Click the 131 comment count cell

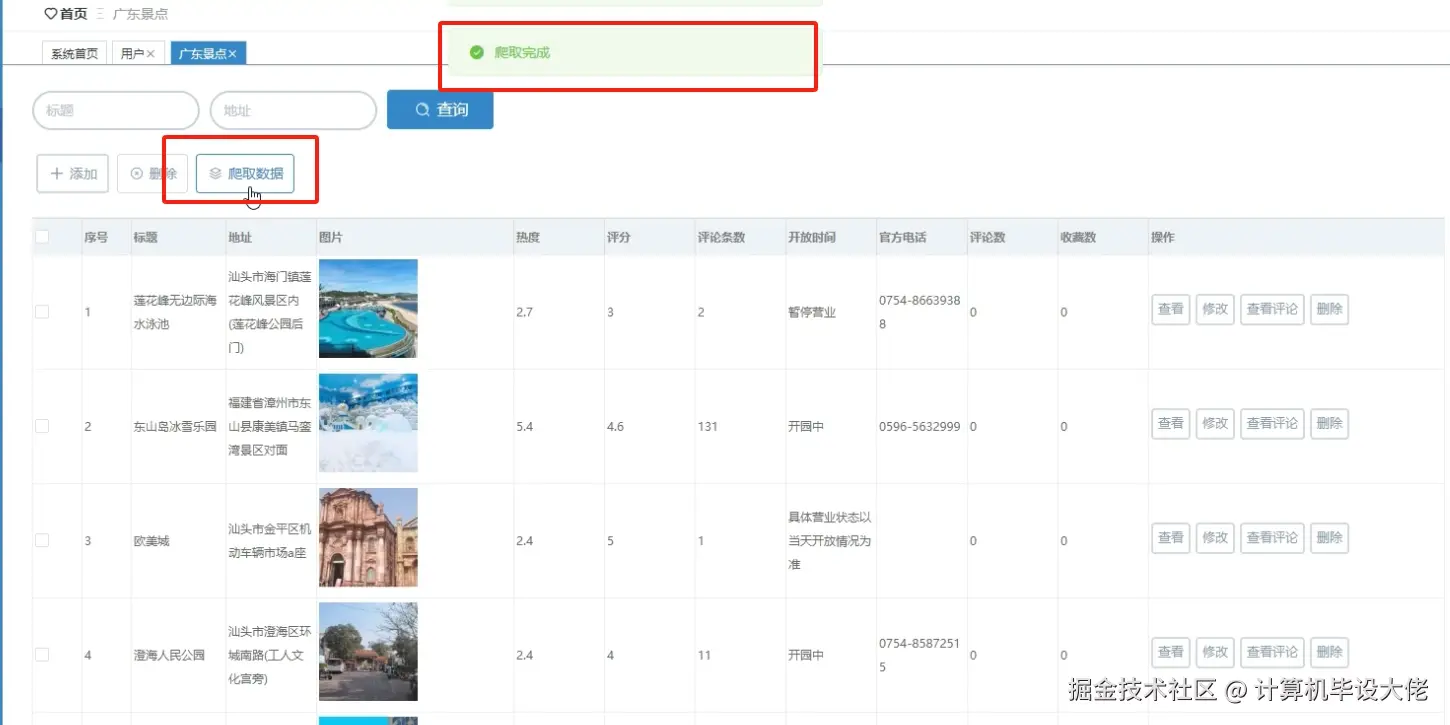(708, 427)
